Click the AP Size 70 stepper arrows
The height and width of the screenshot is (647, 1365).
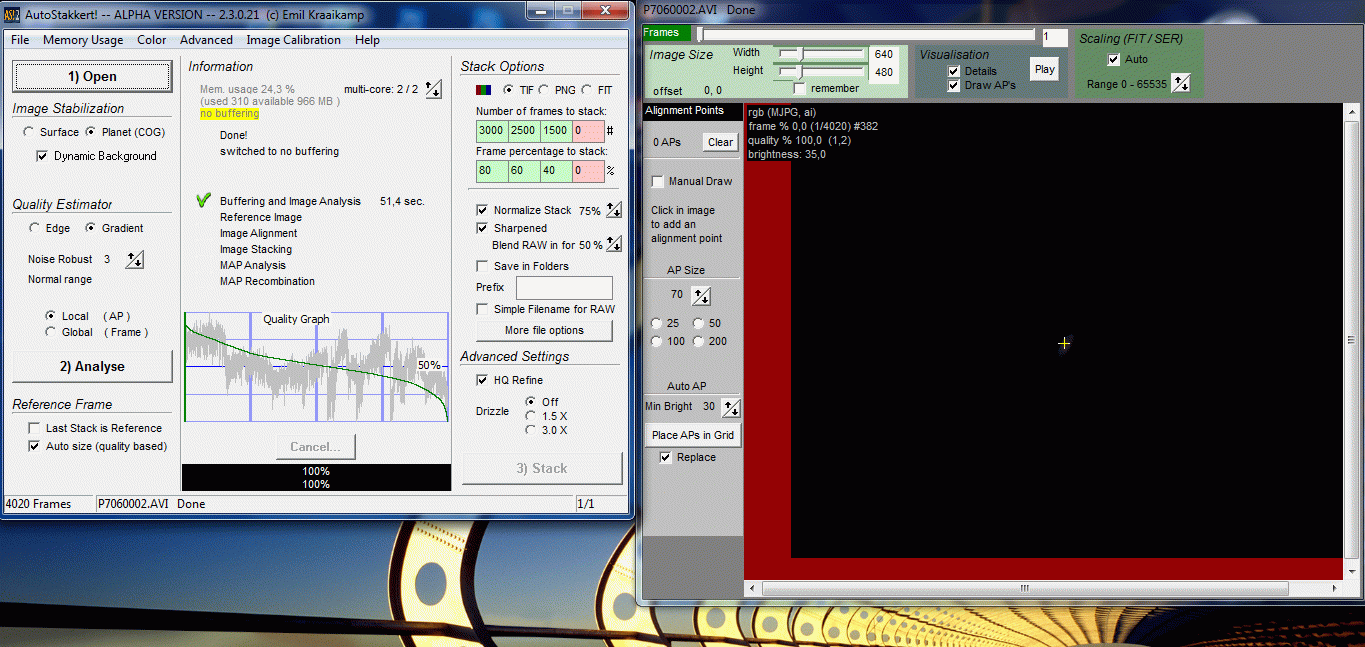[x=701, y=296]
